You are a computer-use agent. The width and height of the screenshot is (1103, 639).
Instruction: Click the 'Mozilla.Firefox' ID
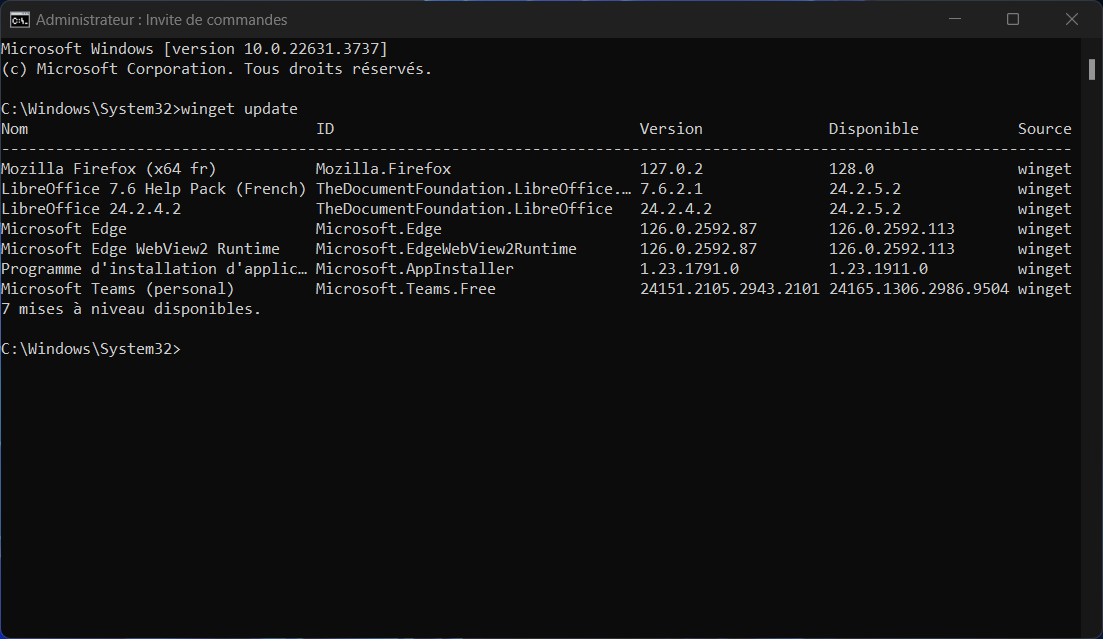coord(383,169)
